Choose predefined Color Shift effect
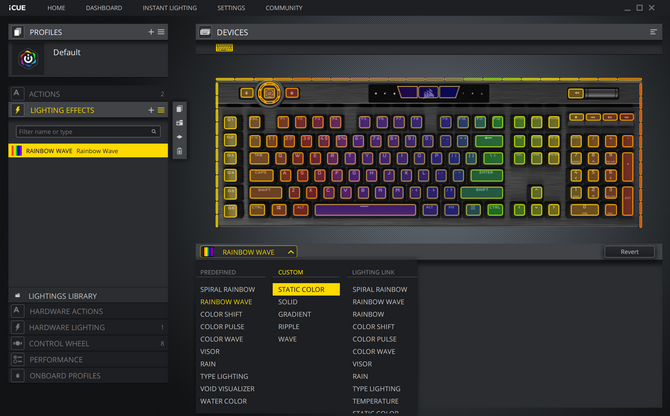This screenshot has height=416, width=670. pyautogui.click(x=221, y=314)
